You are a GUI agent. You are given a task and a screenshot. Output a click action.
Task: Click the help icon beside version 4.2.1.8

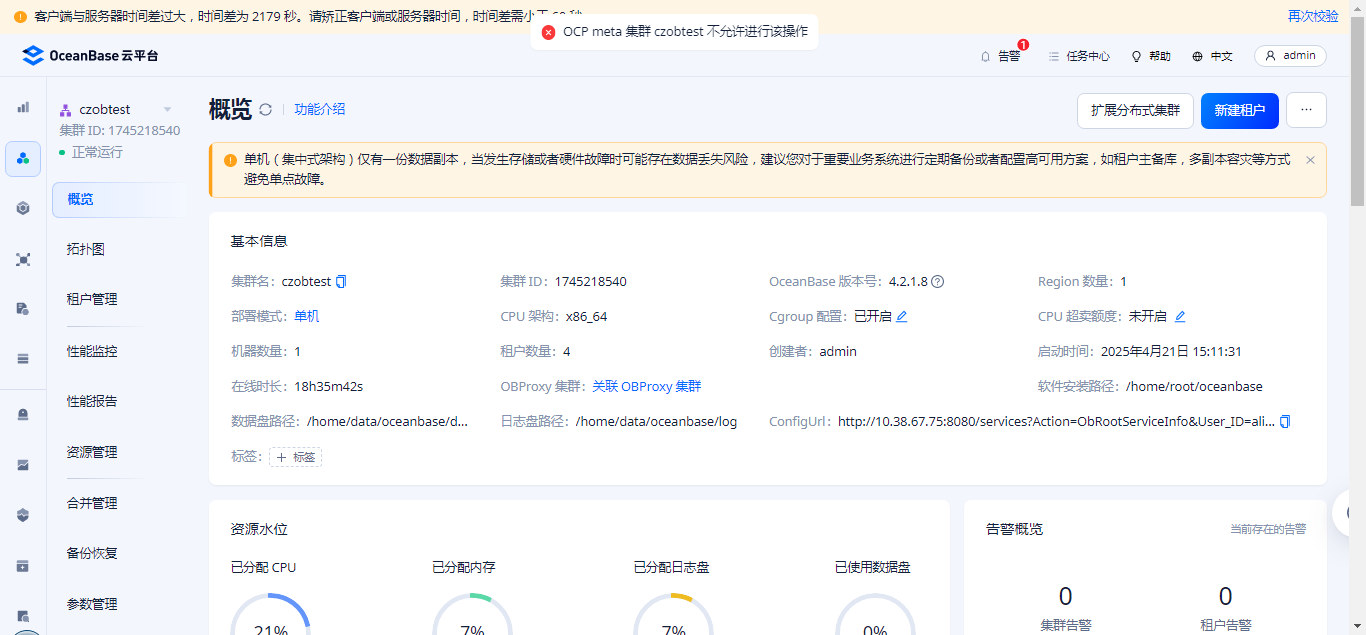tap(938, 282)
